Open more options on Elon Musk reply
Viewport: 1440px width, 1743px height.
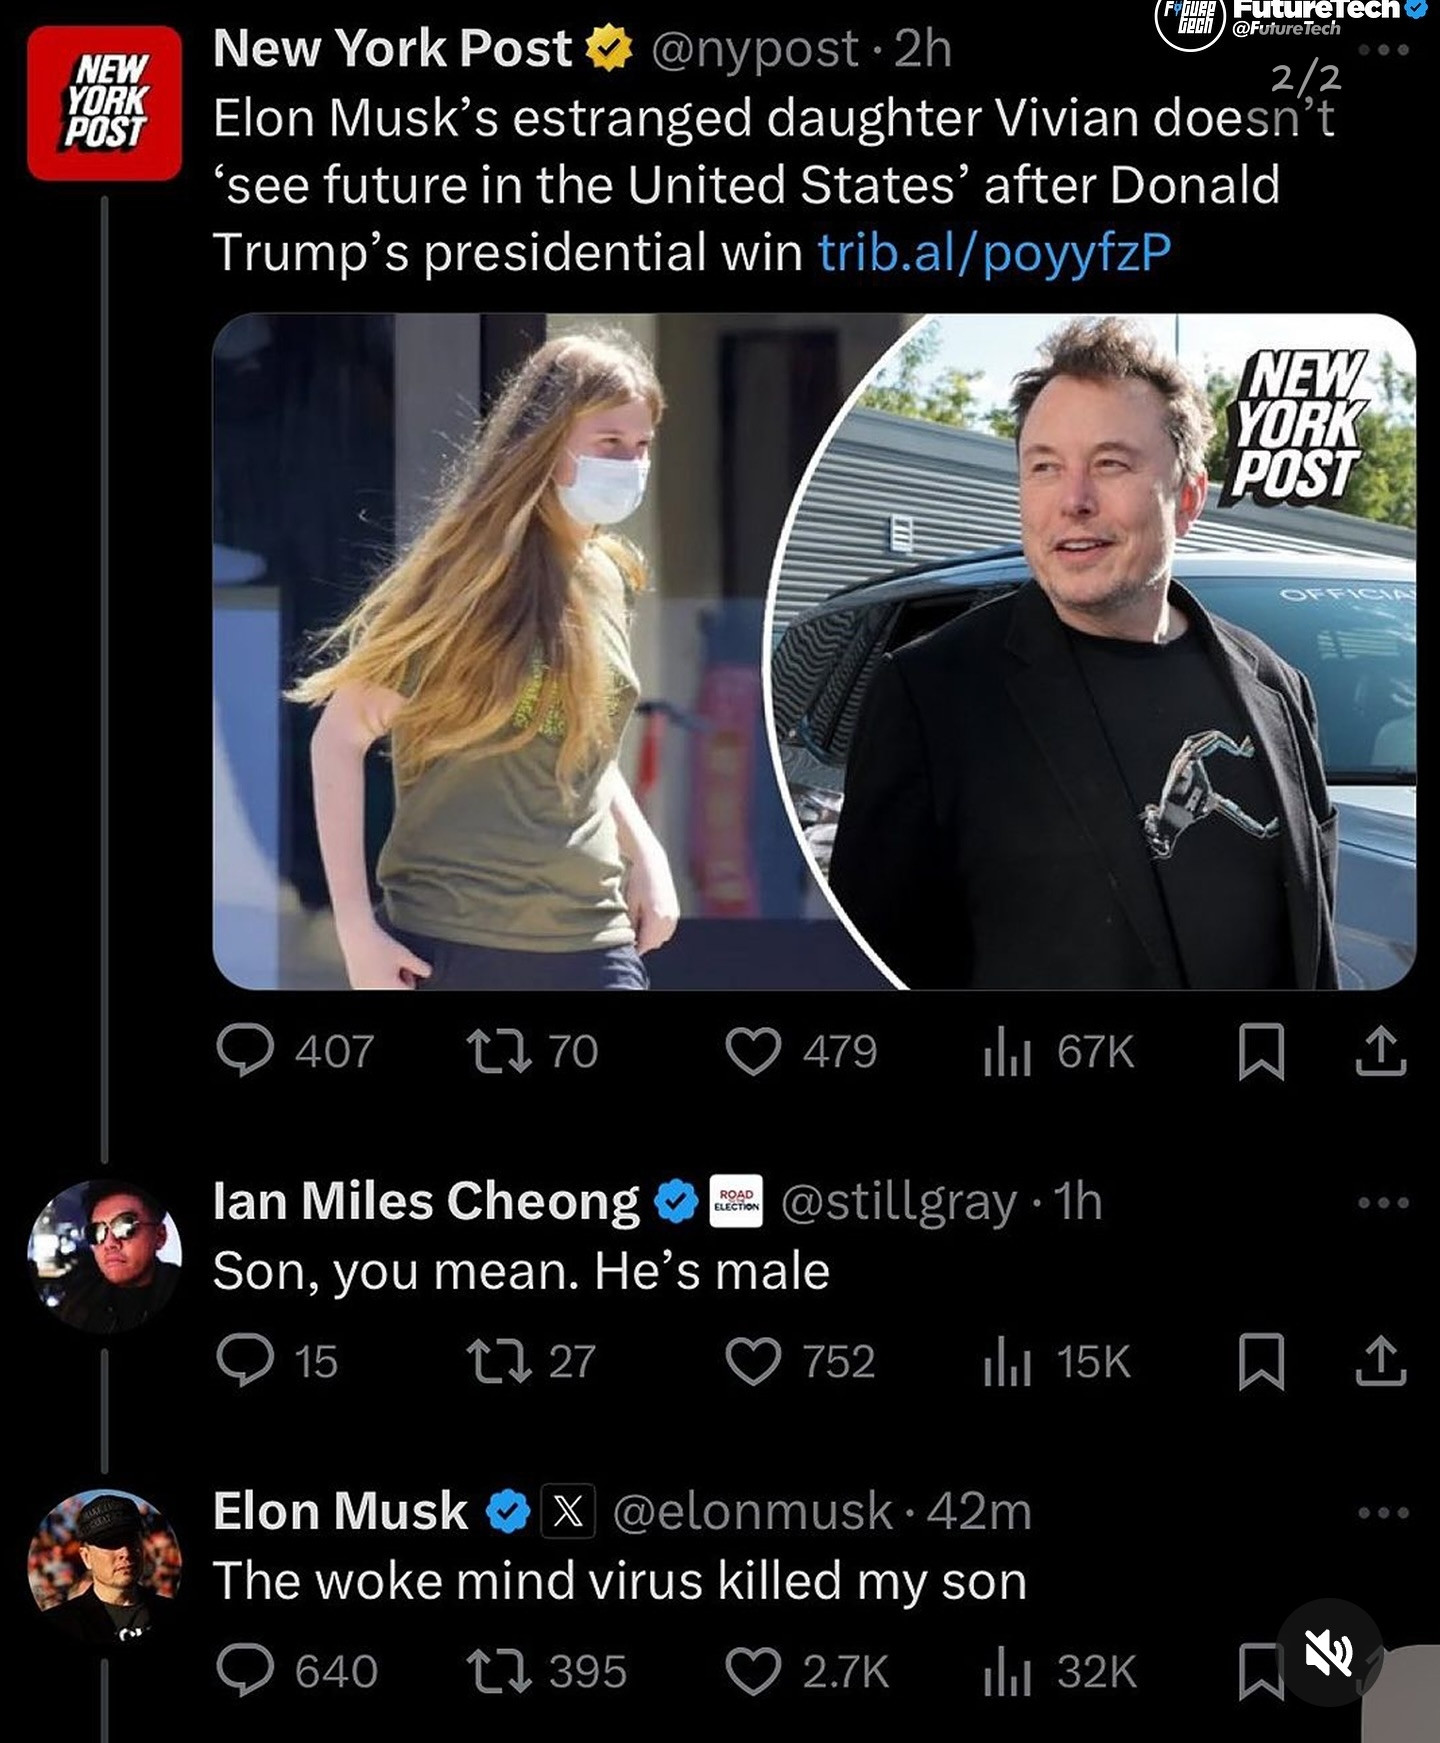(x=1383, y=1512)
